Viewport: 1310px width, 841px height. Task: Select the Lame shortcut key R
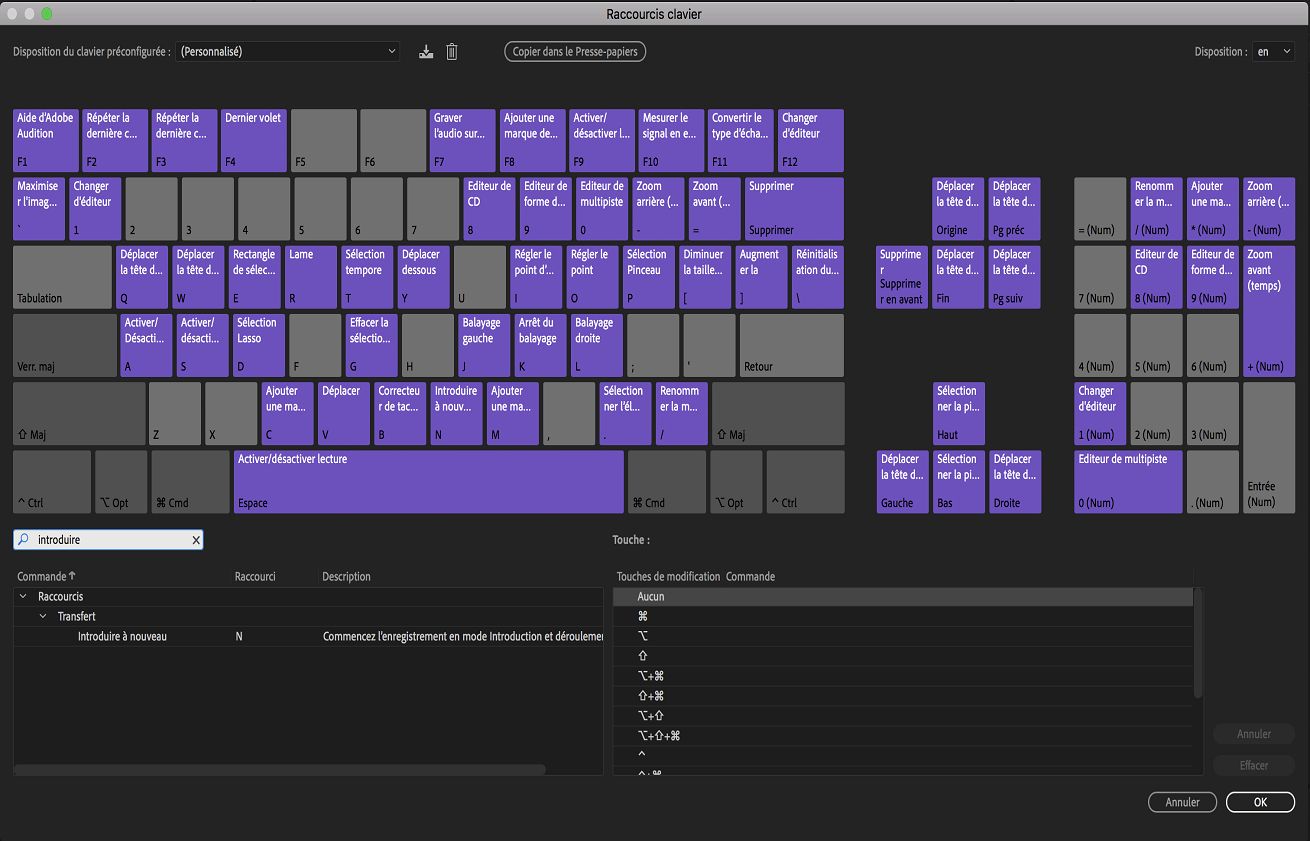pyautogui.click(x=311, y=277)
